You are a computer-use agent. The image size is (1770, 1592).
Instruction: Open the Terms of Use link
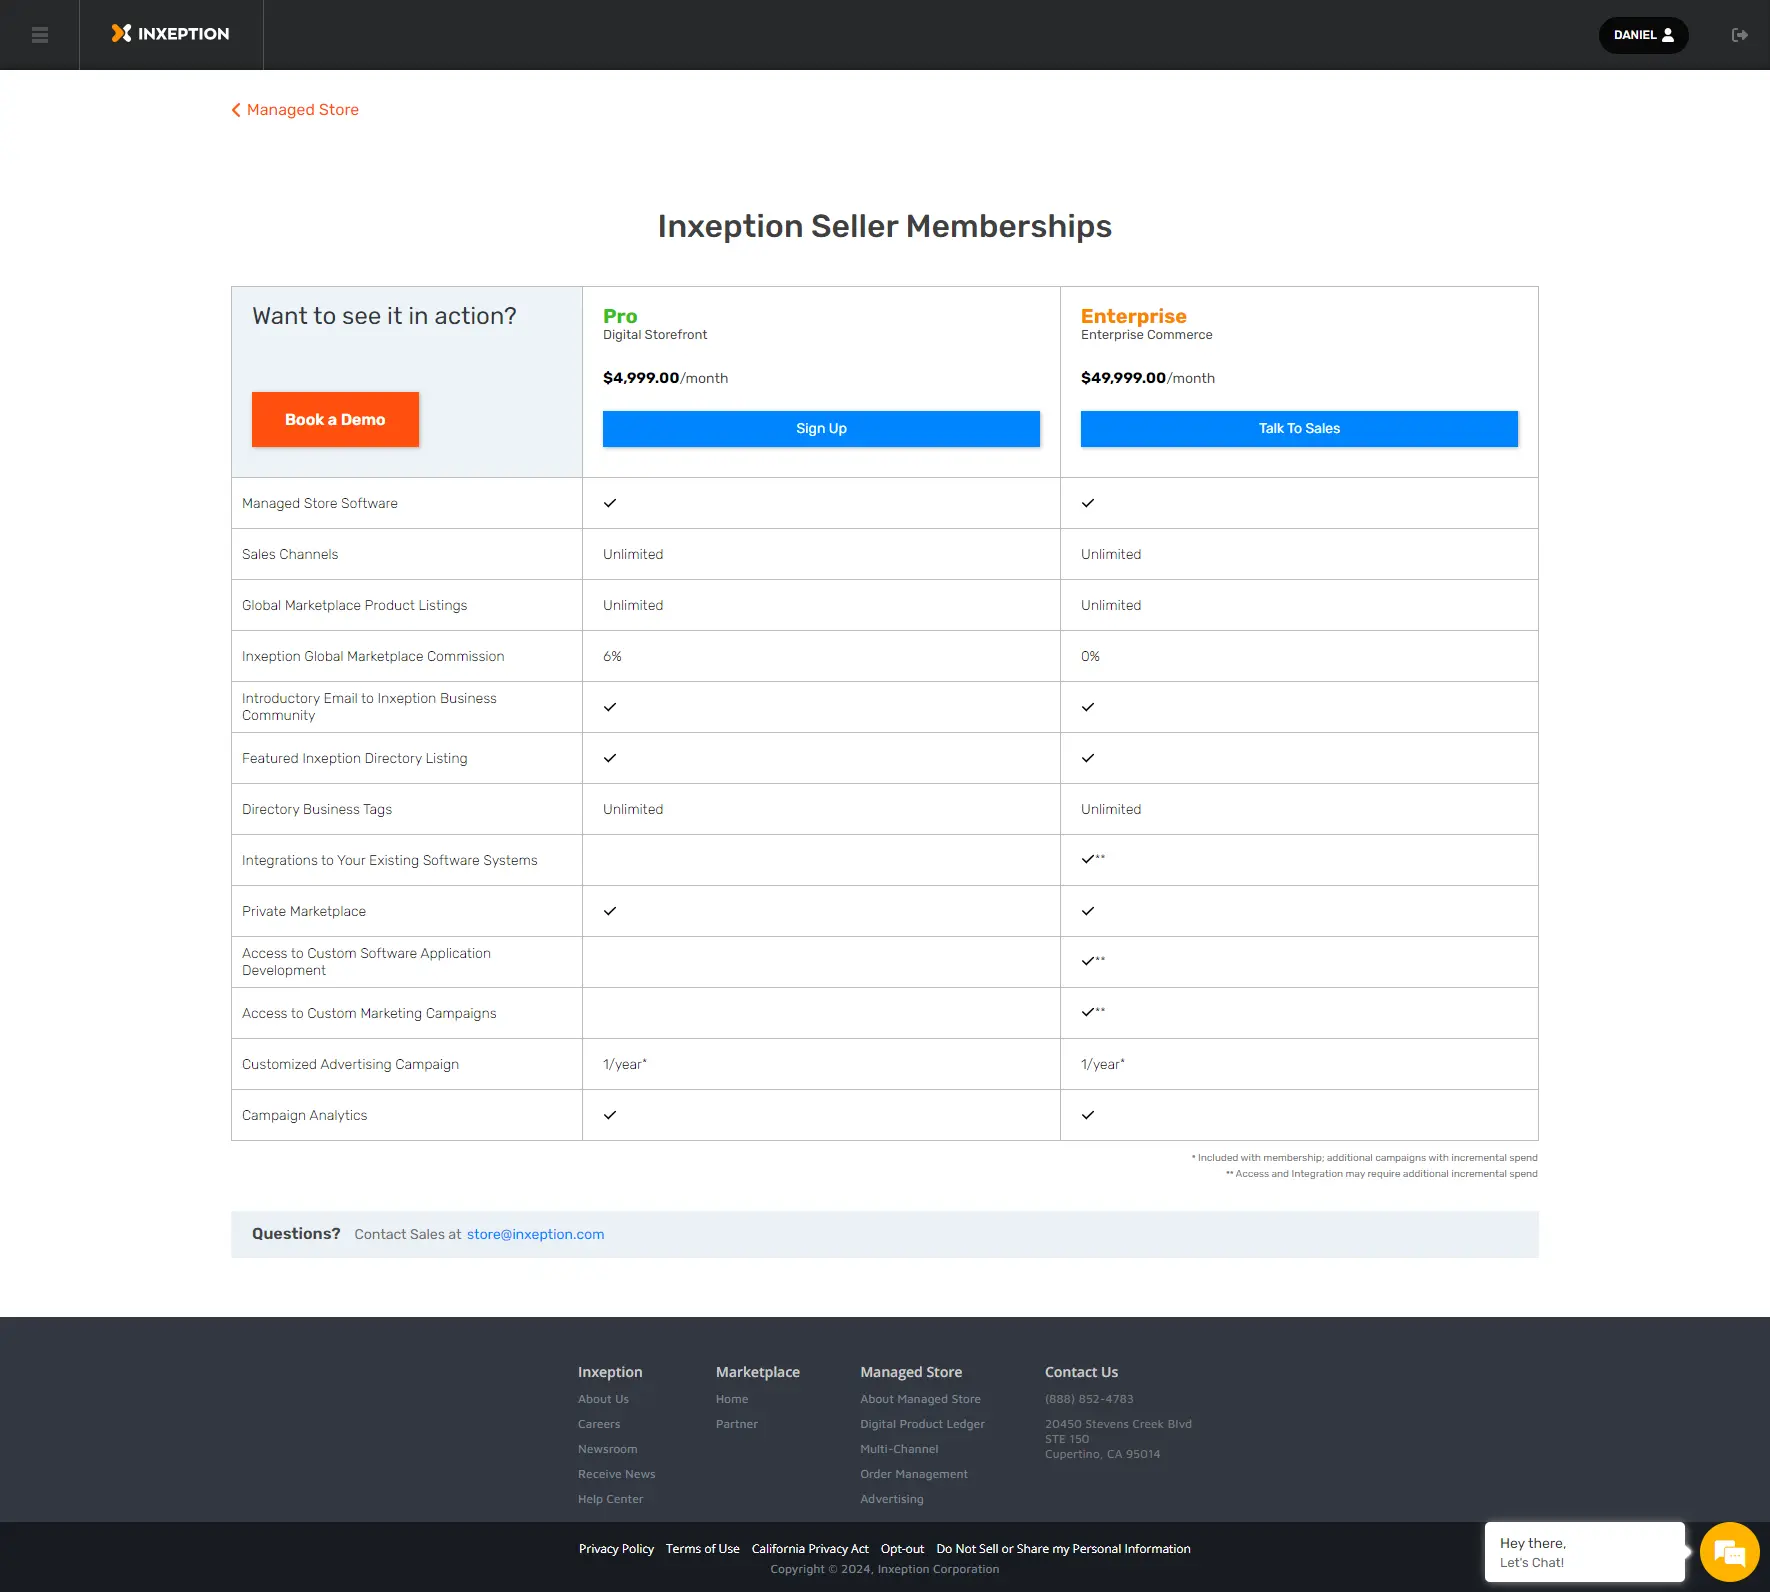(x=702, y=1549)
